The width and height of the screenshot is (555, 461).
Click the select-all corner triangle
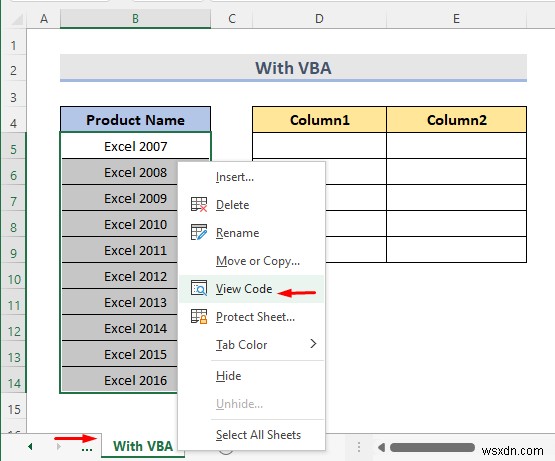16,20
